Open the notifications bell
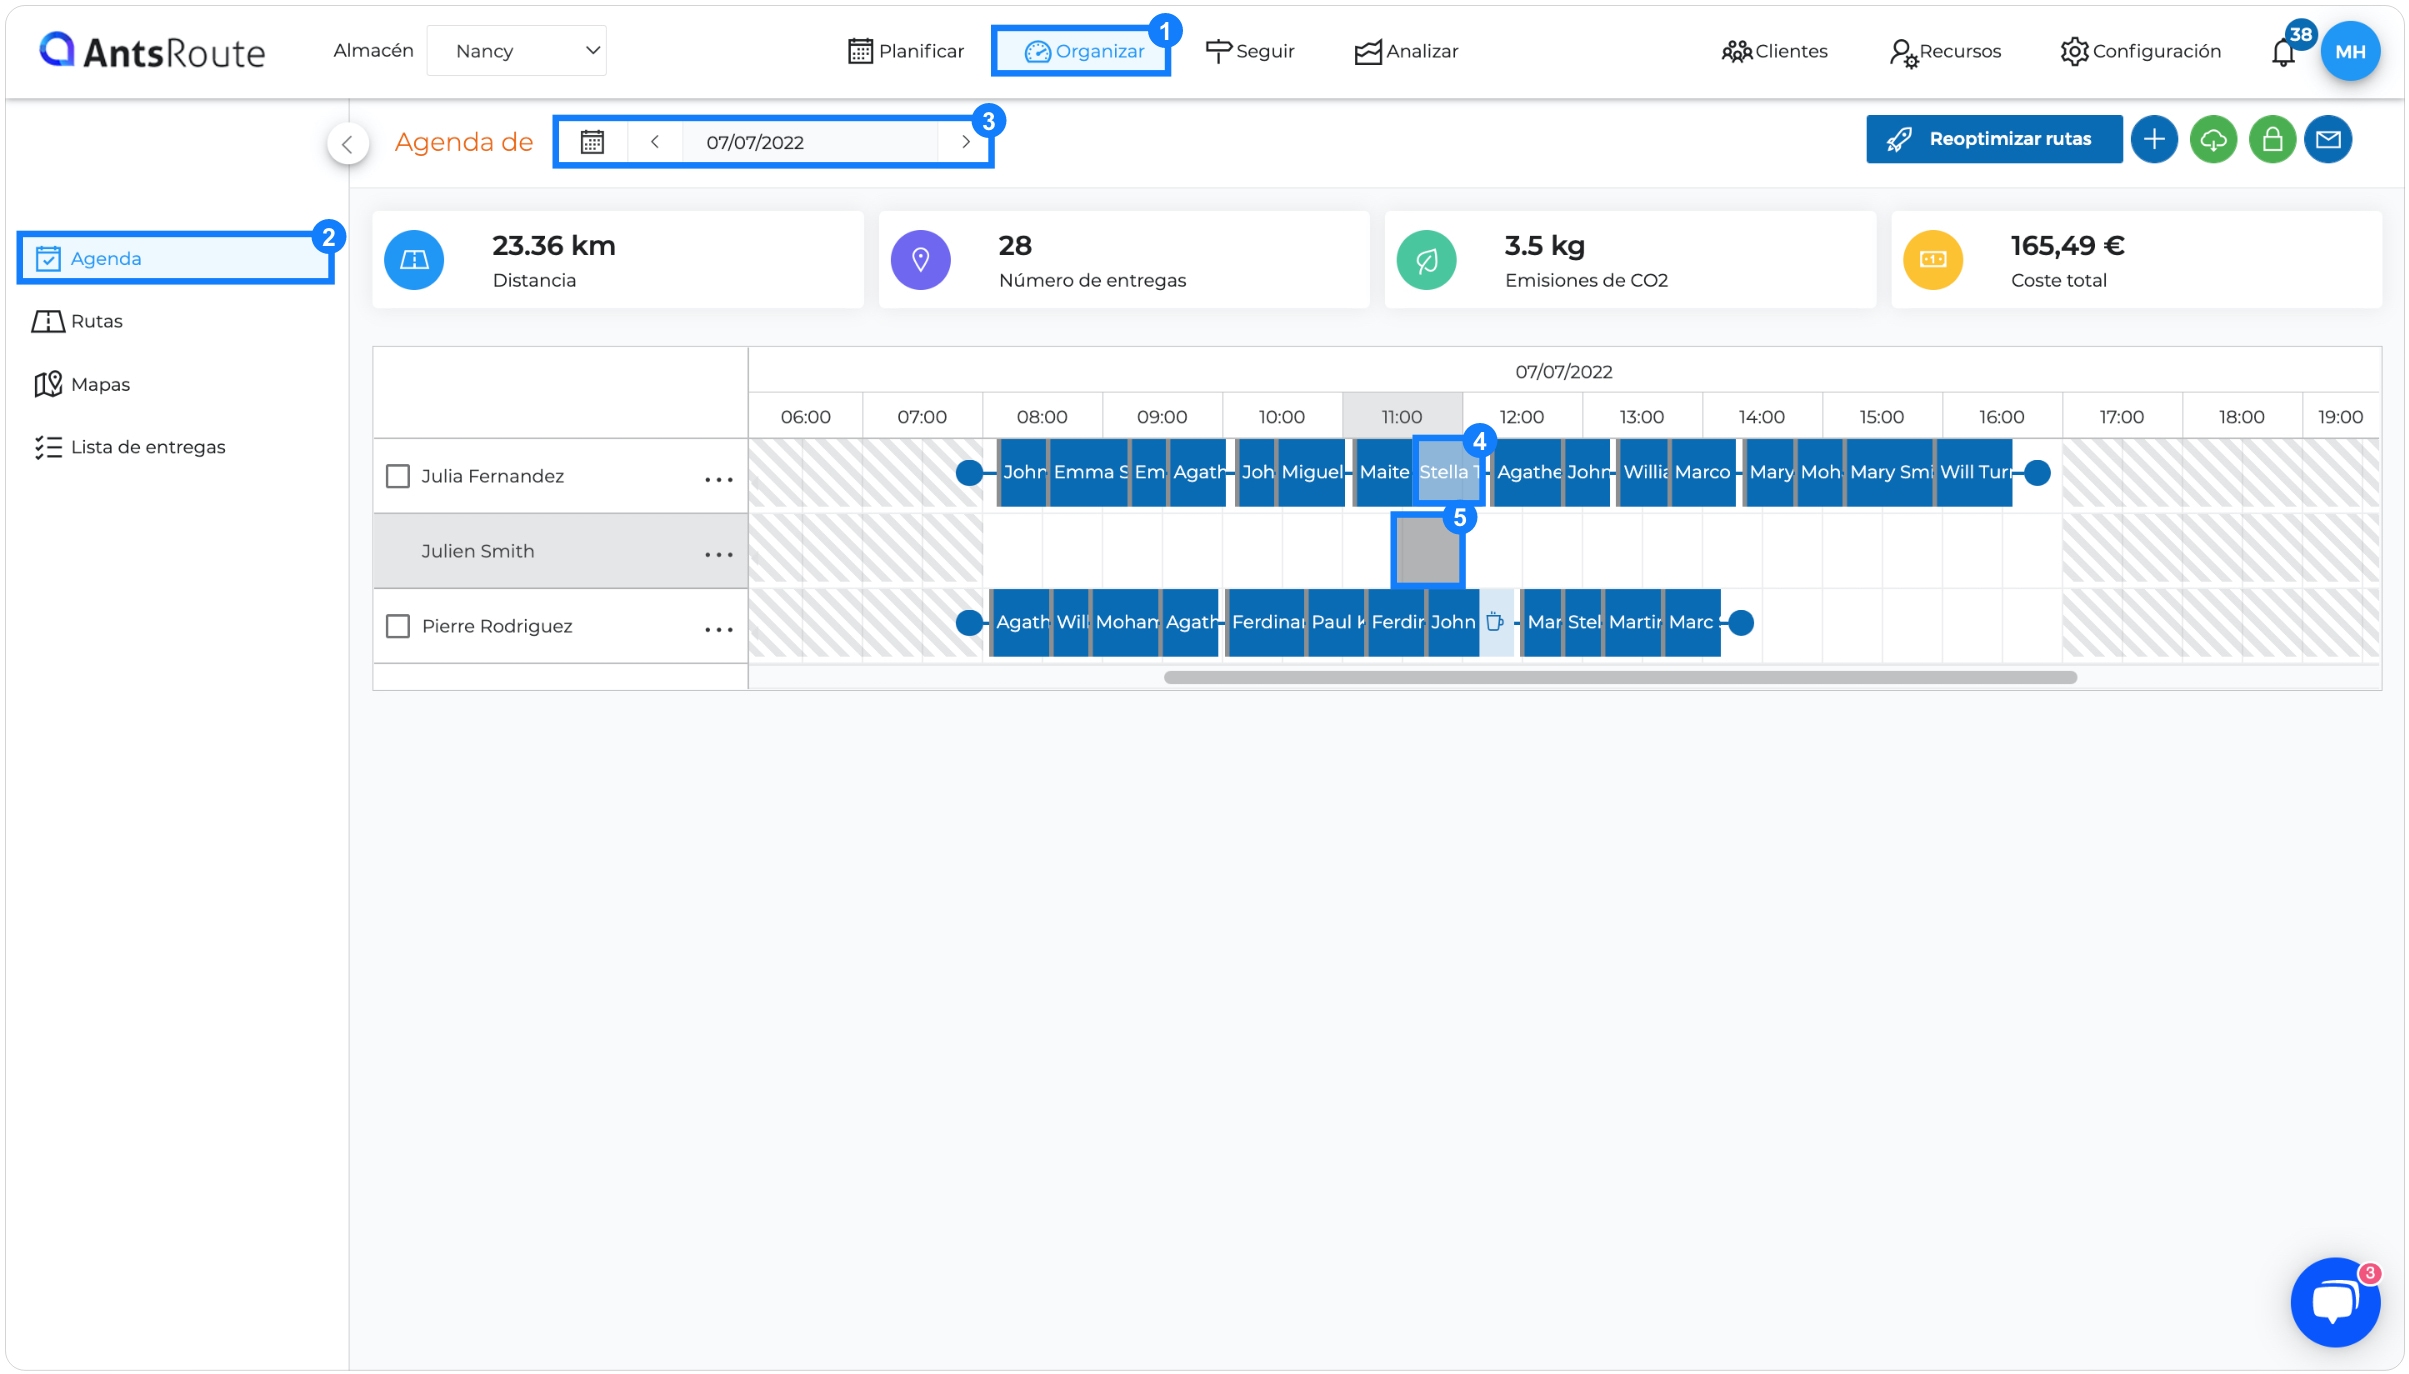Image resolution: width=2409 pixels, height=1374 pixels. (2283, 52)
